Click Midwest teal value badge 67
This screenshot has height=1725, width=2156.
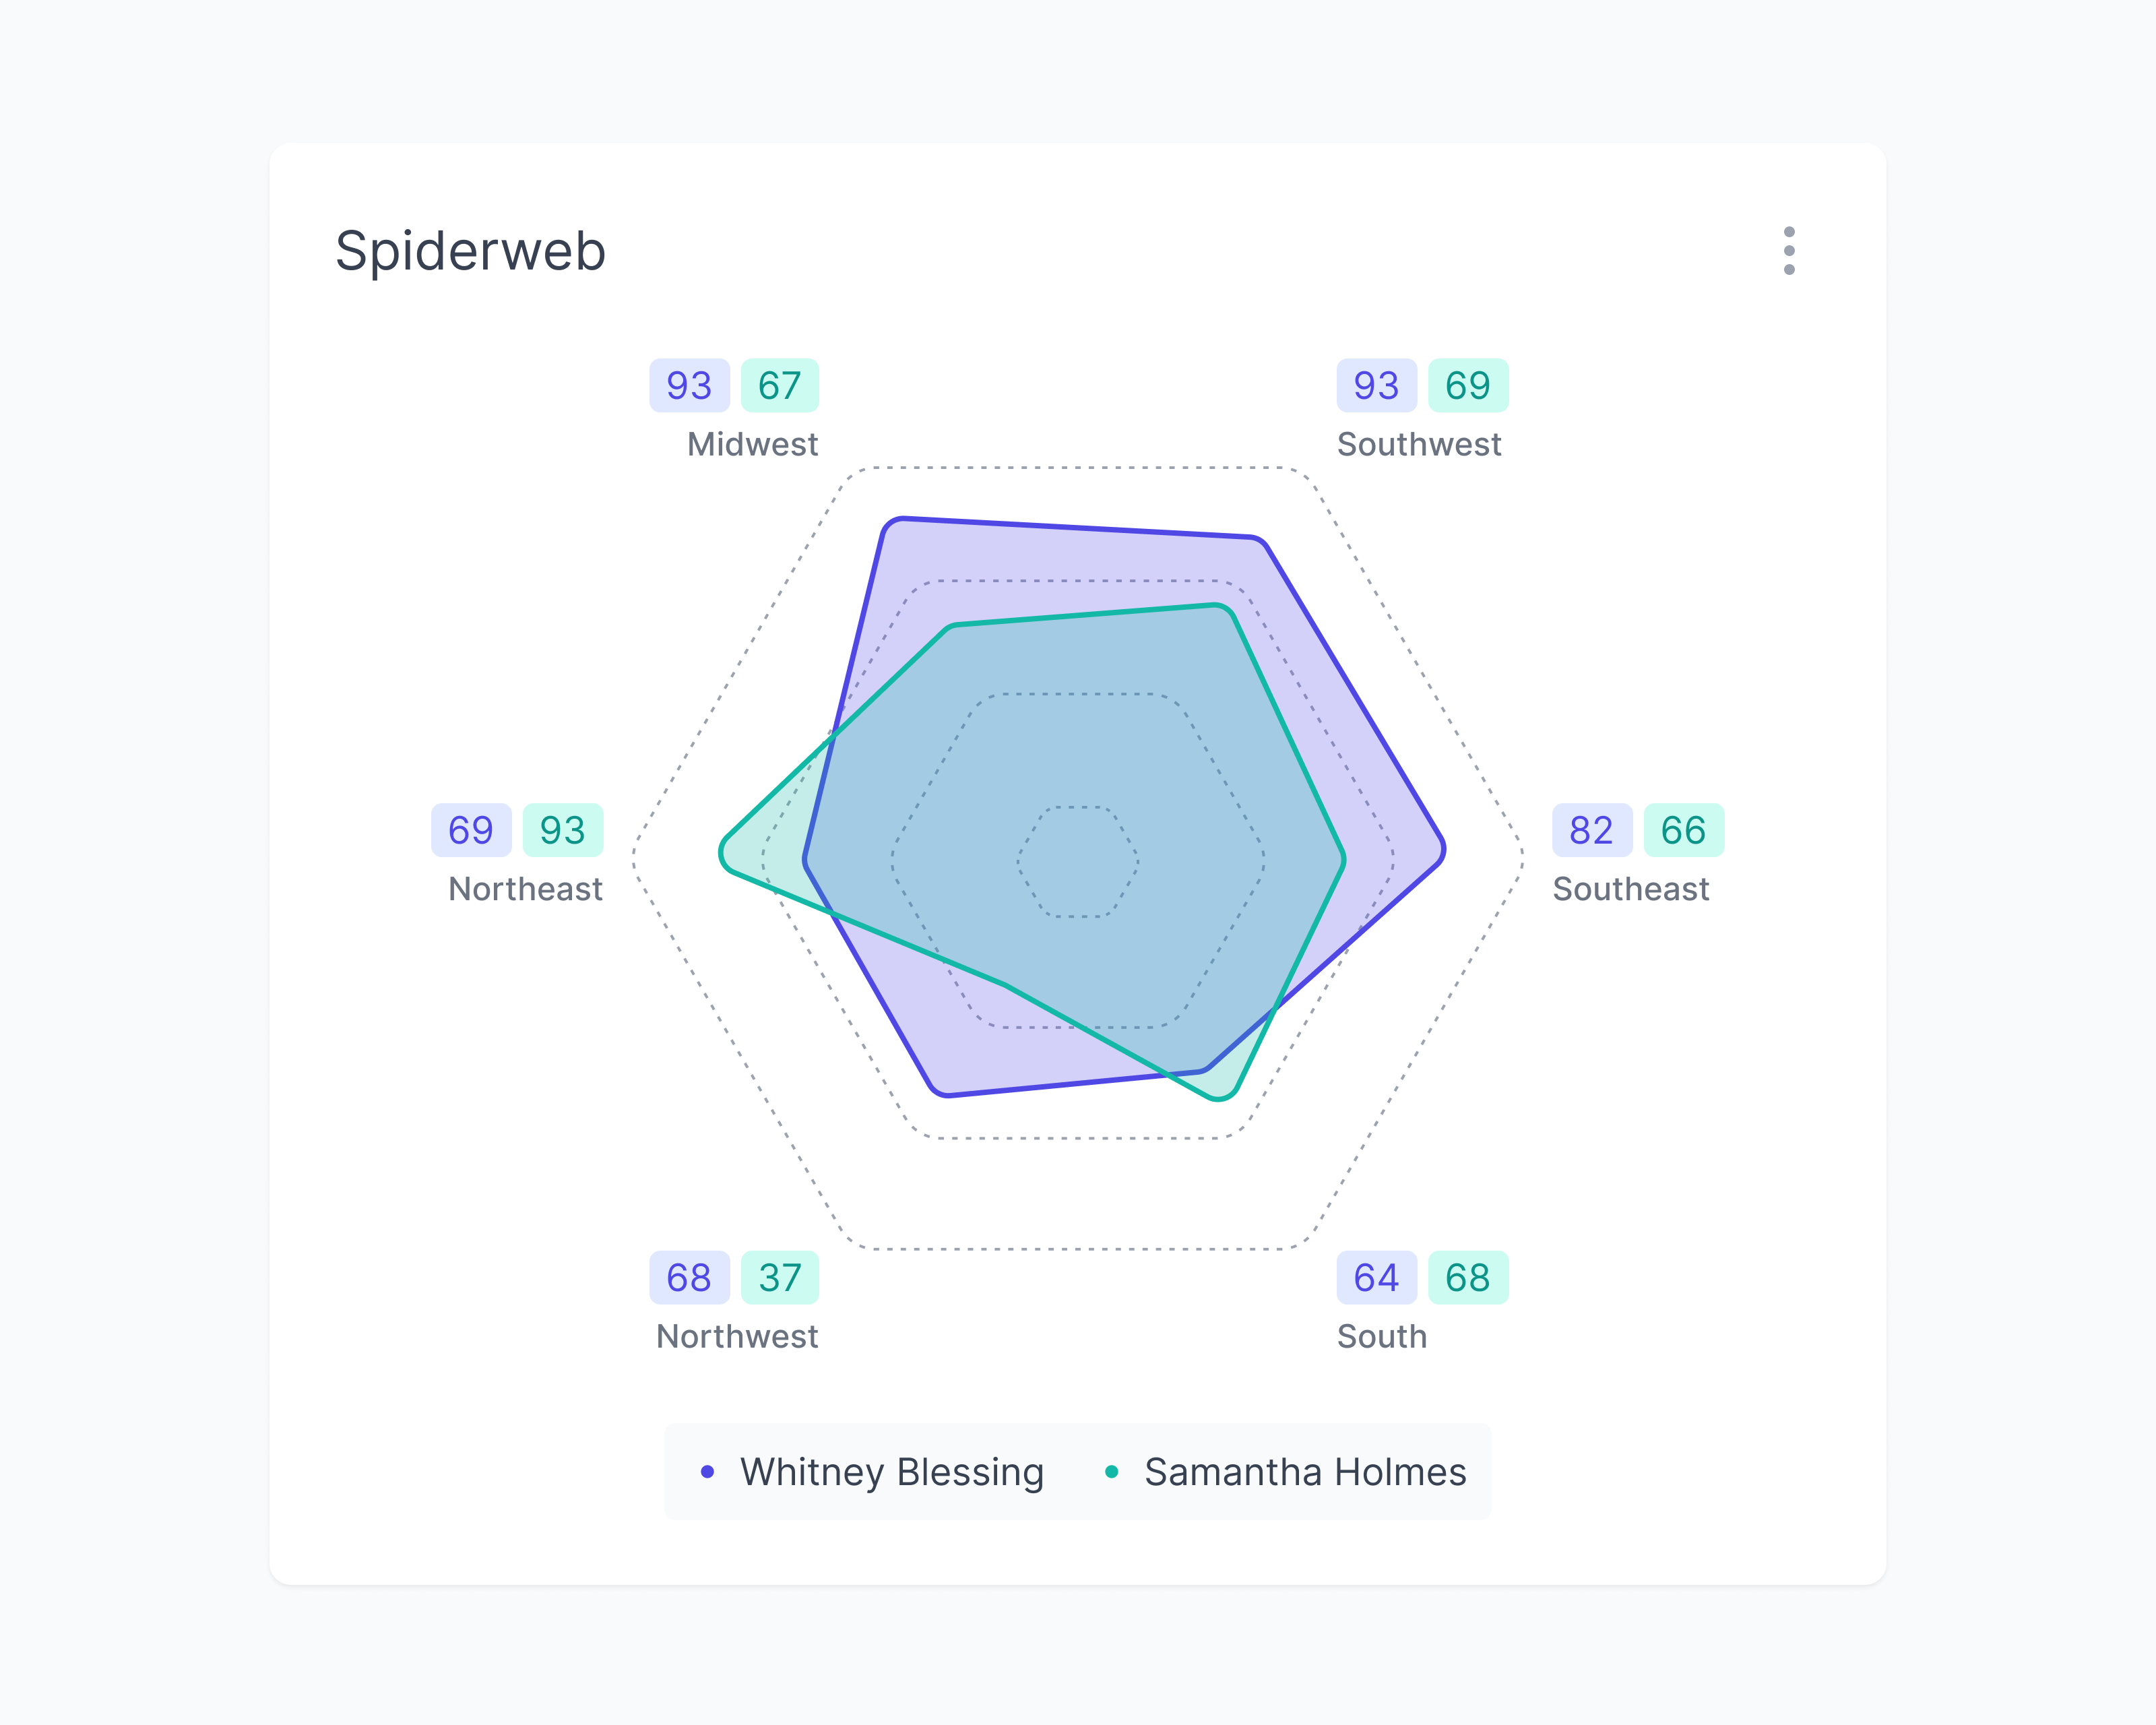click(x=780, y=386)
